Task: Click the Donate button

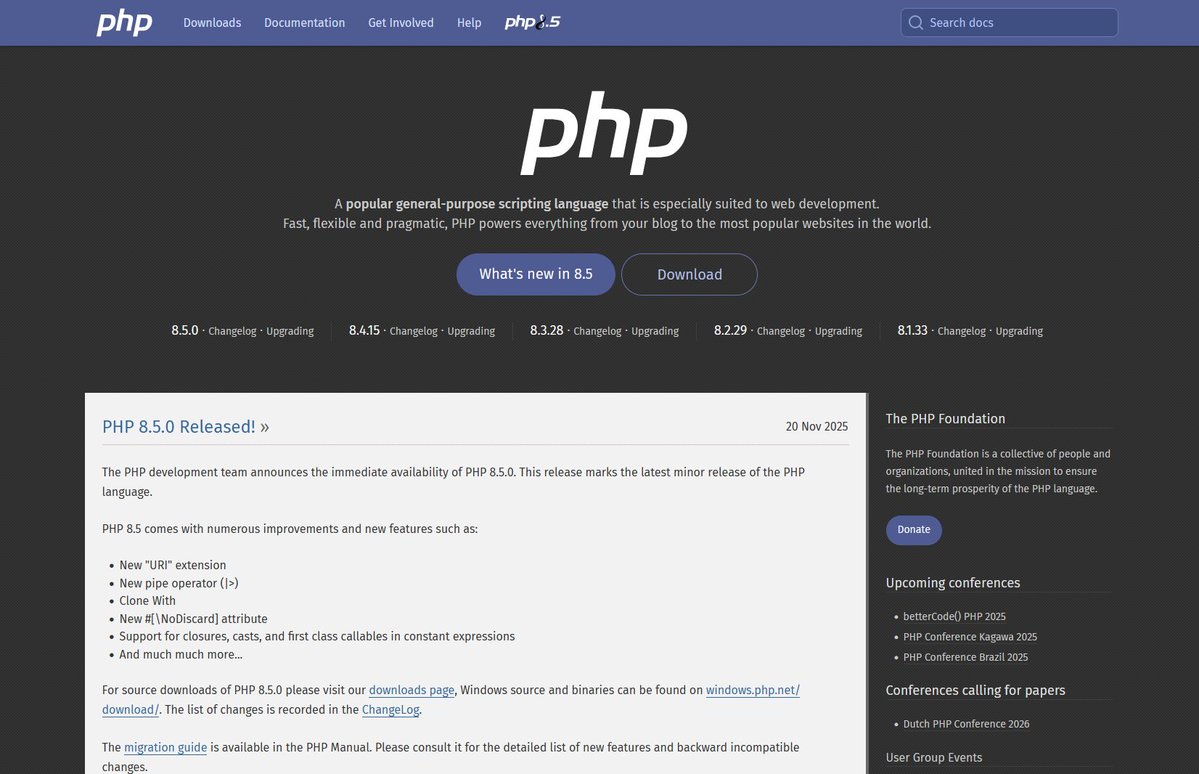Action: pos(913,530)
